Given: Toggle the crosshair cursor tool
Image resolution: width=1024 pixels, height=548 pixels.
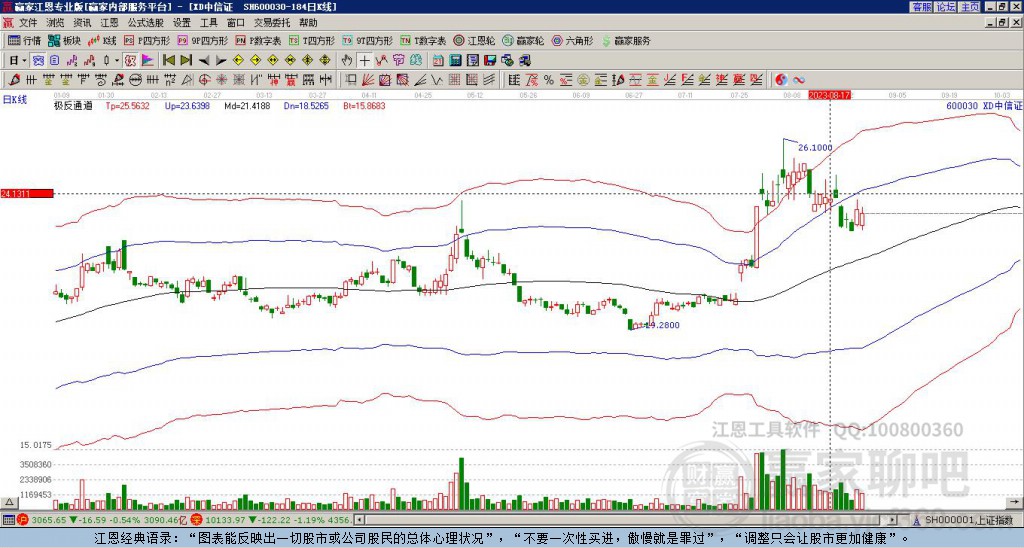Looking at the screenshot, I should point(364,61).
